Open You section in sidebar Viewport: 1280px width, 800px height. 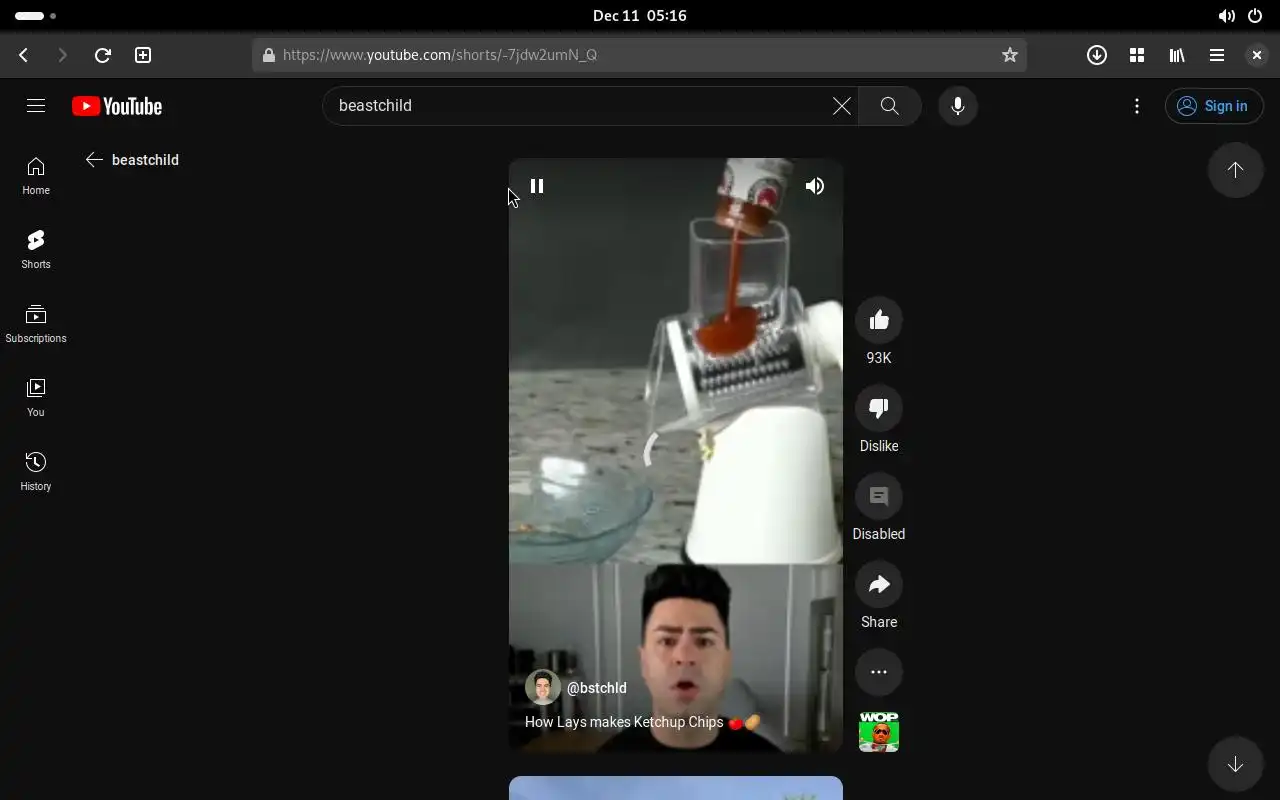pyautogui.click(x=36, y=397)
